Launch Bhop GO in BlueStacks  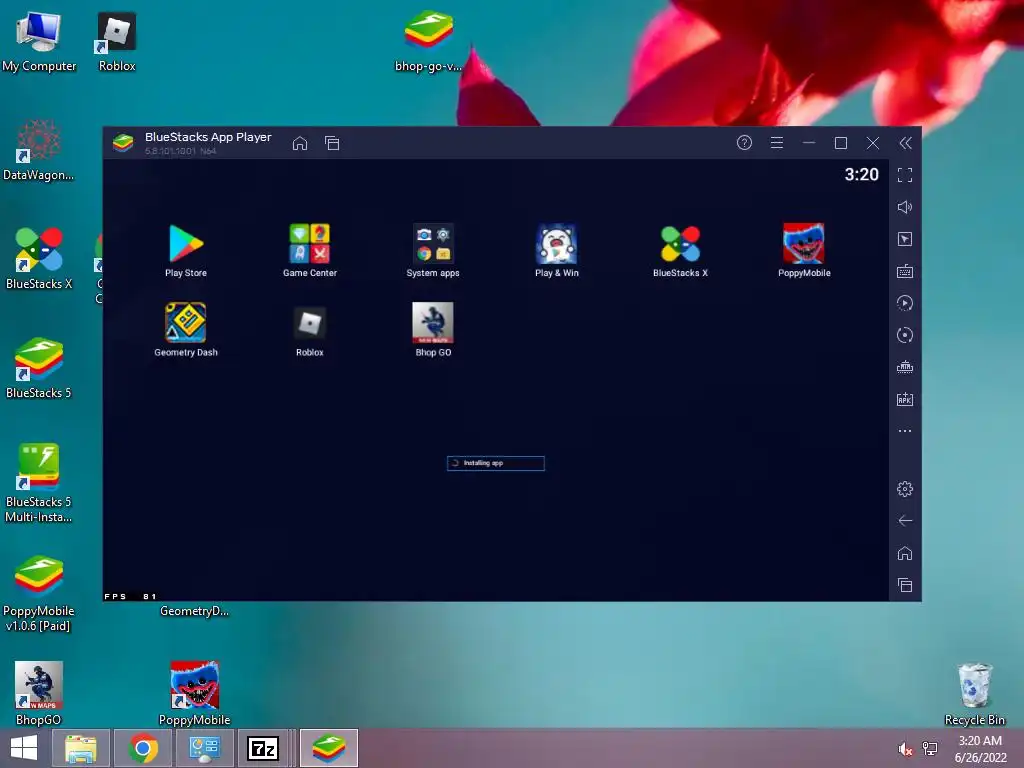[433, 330]
